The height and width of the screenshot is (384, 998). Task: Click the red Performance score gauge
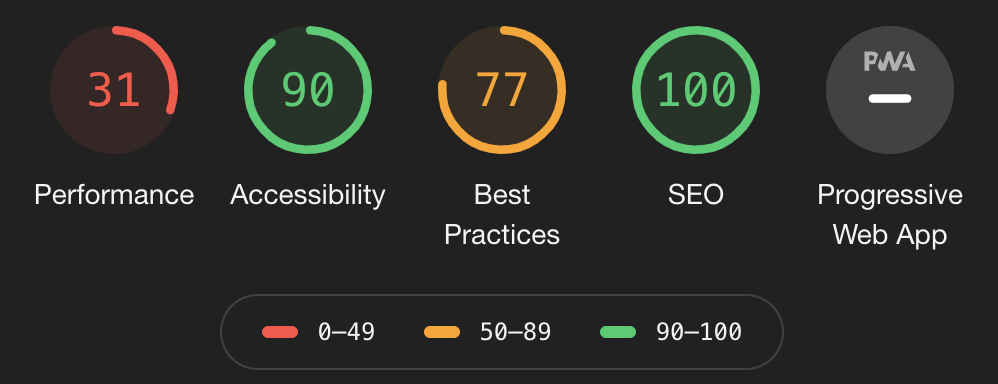click(114, 90)
